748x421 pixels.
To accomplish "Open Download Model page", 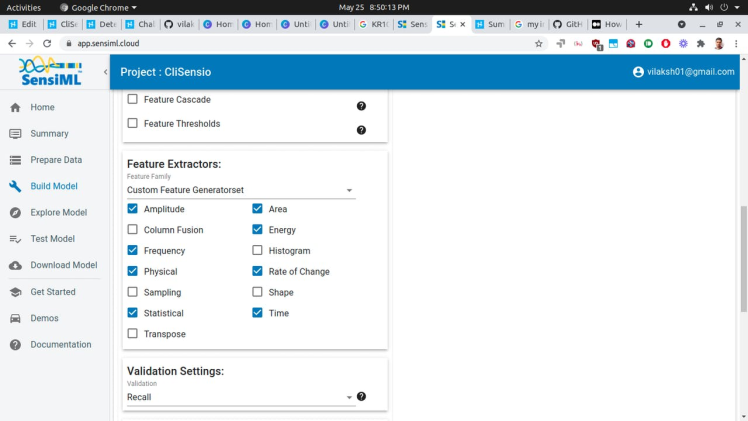I will click(63, 265).
